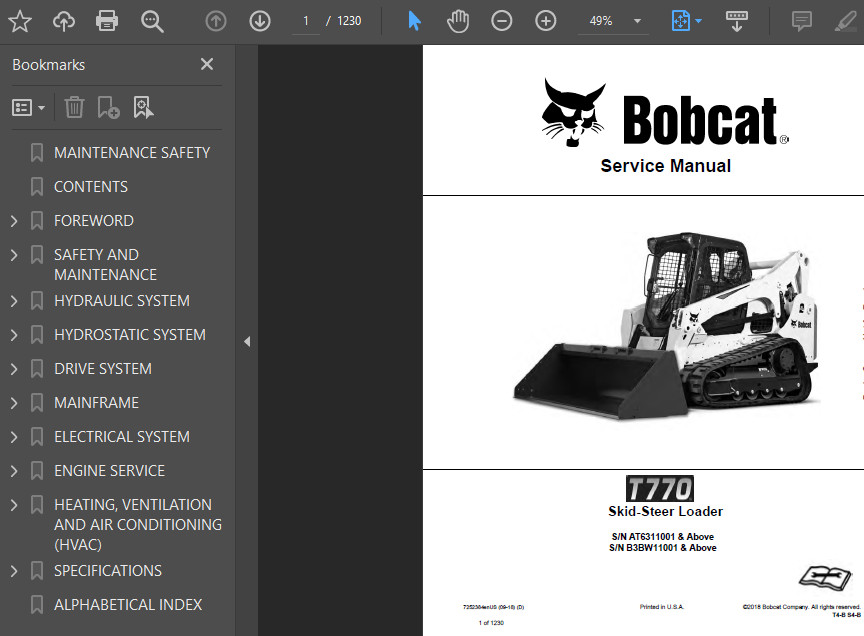Screen dimensions: 864x636
Task: Expand the ENGINE SERVICE bookmark
Action: pyautogui.click(x=14, y=471)
